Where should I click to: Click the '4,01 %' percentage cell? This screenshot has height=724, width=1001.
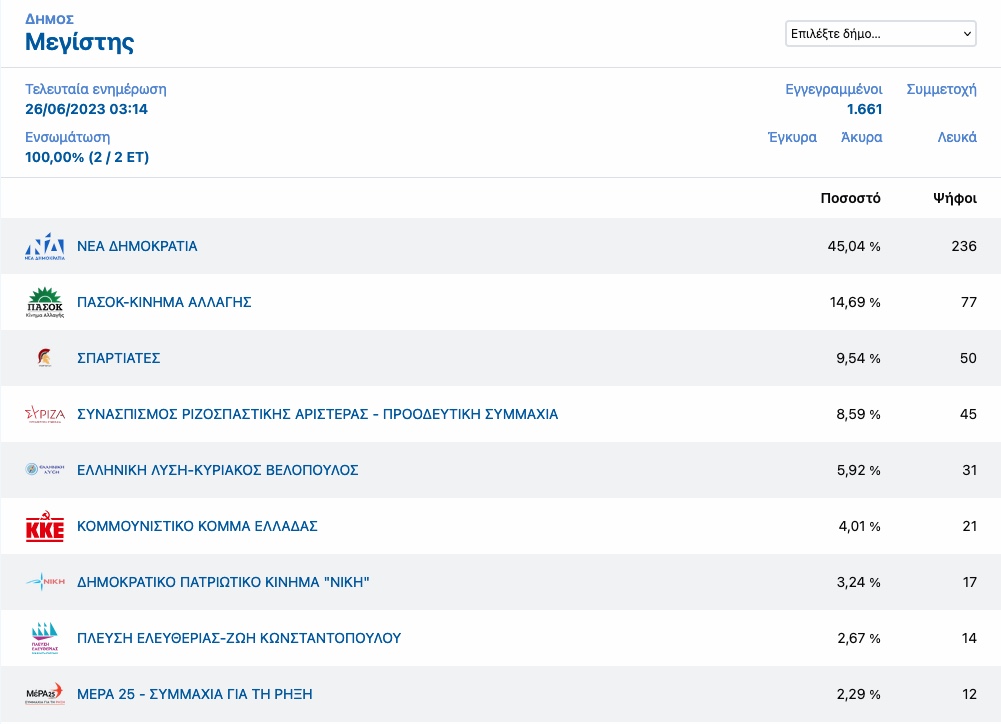coord(859,526)
